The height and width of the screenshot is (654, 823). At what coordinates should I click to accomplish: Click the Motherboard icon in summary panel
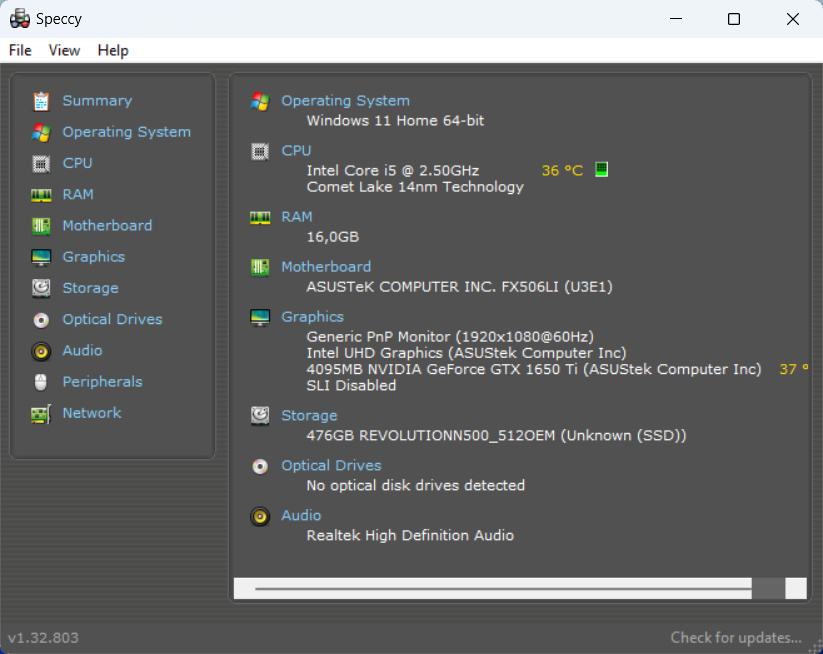coord(260,267)
